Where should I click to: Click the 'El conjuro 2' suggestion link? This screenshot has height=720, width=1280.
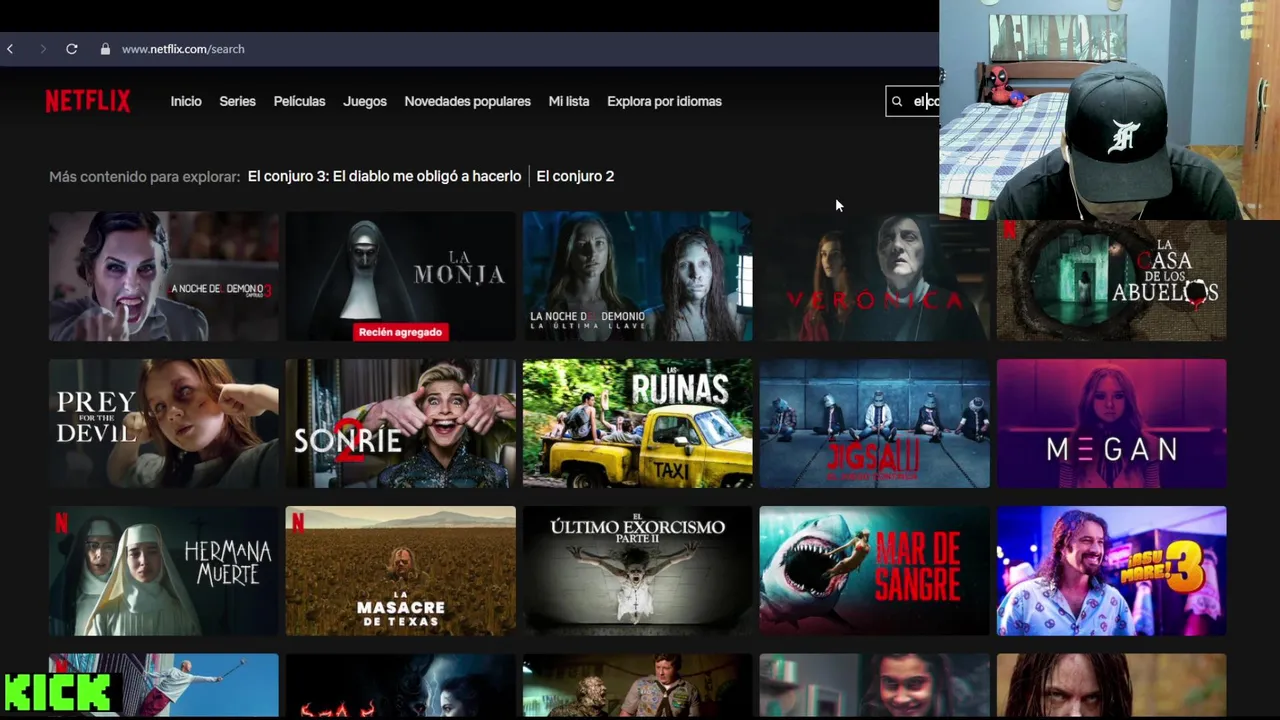[575, 176]
